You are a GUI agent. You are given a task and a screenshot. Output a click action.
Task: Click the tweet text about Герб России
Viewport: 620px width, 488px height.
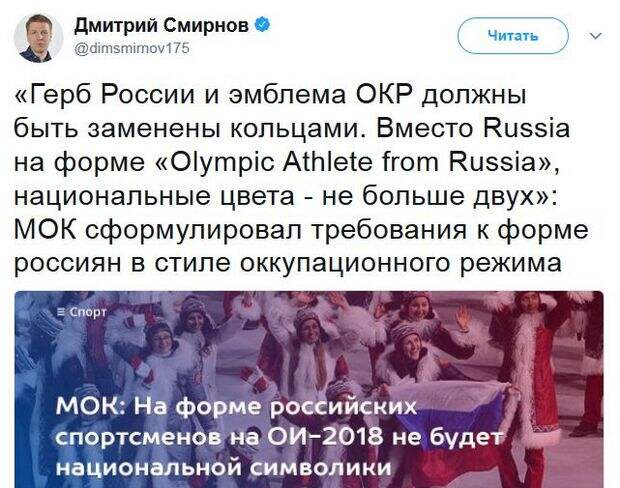[301, 179]
